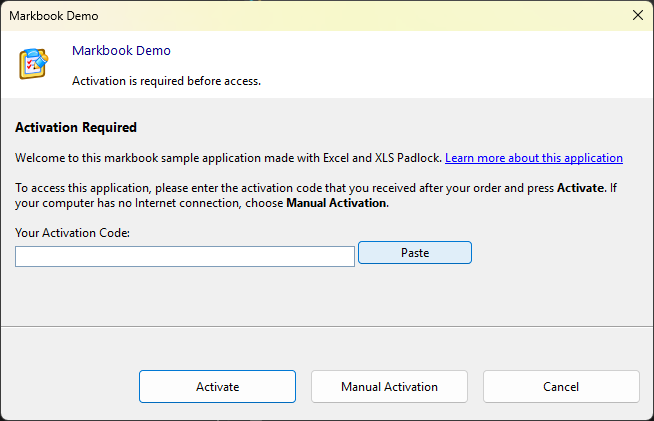Click the Markbook Demo title bar text
This screenshot has height=421, width=654.
(x=54, y=16)
